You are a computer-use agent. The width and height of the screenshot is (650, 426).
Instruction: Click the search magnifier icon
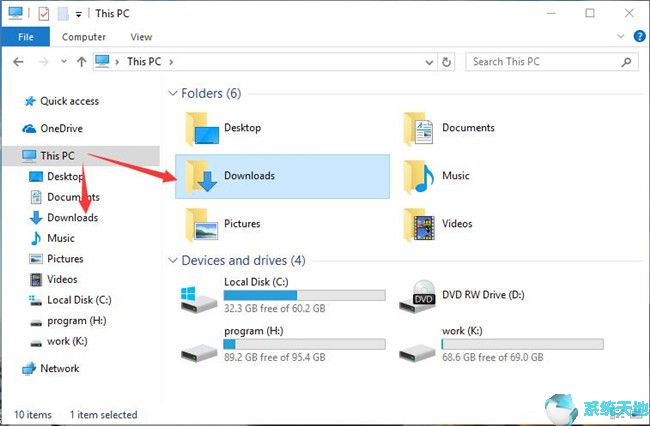[x=626, y=62]
